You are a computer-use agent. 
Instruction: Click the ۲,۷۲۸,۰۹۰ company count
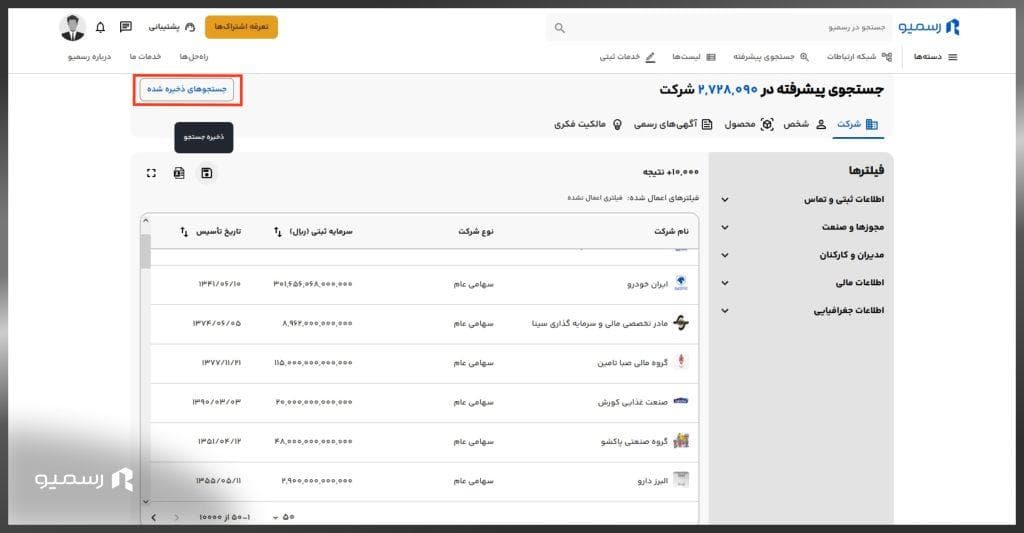click(728, 89)
